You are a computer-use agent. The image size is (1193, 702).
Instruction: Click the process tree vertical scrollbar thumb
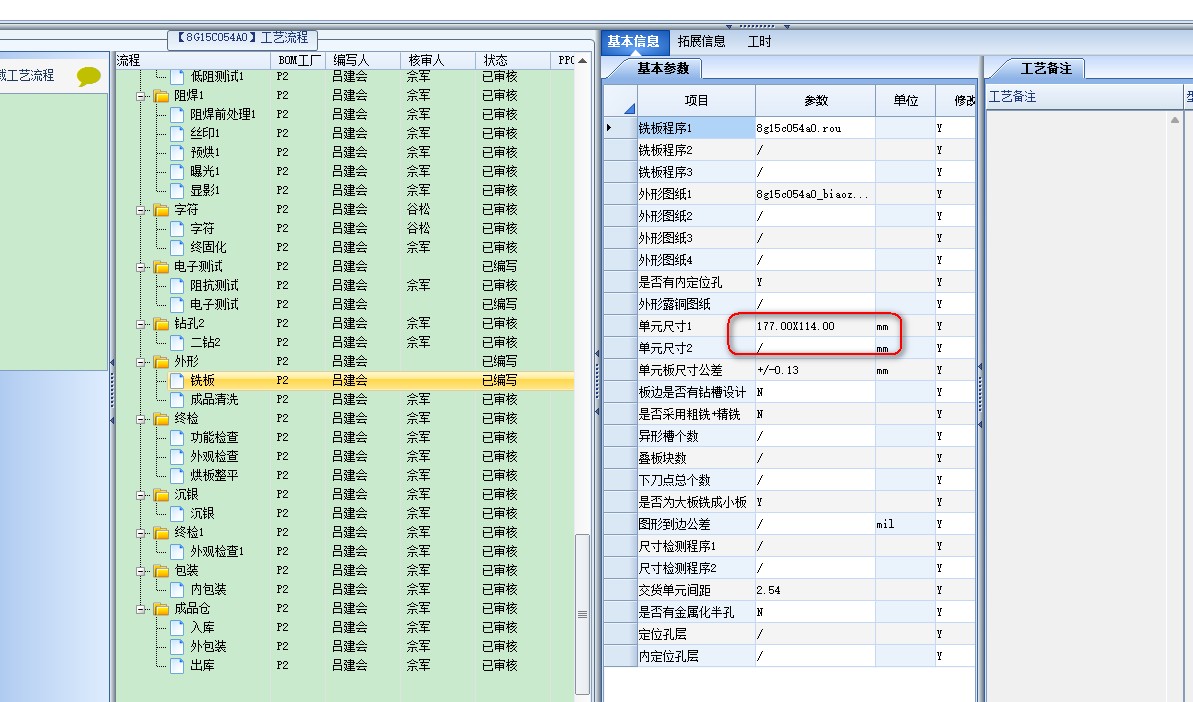click(x=582, y=614)
